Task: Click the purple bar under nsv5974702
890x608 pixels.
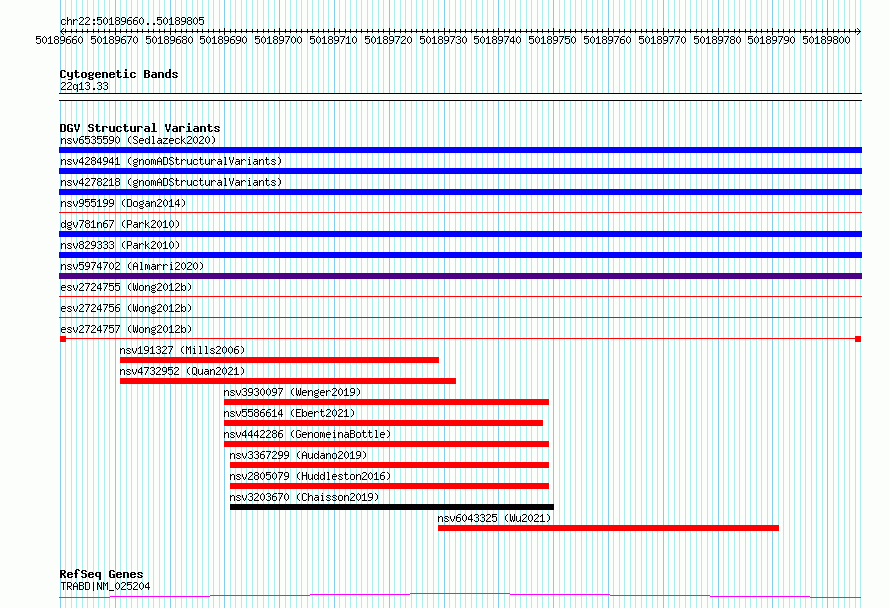Action: [460, 276]
